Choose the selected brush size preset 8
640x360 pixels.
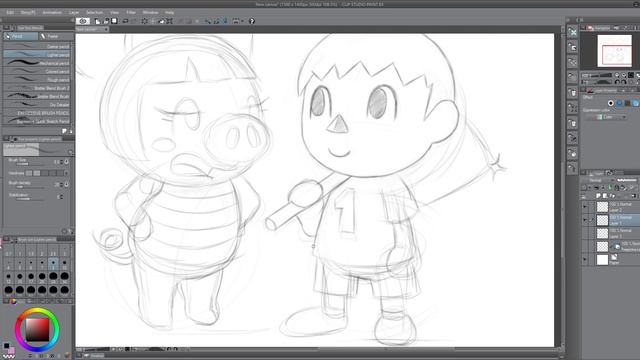(53, 264)
